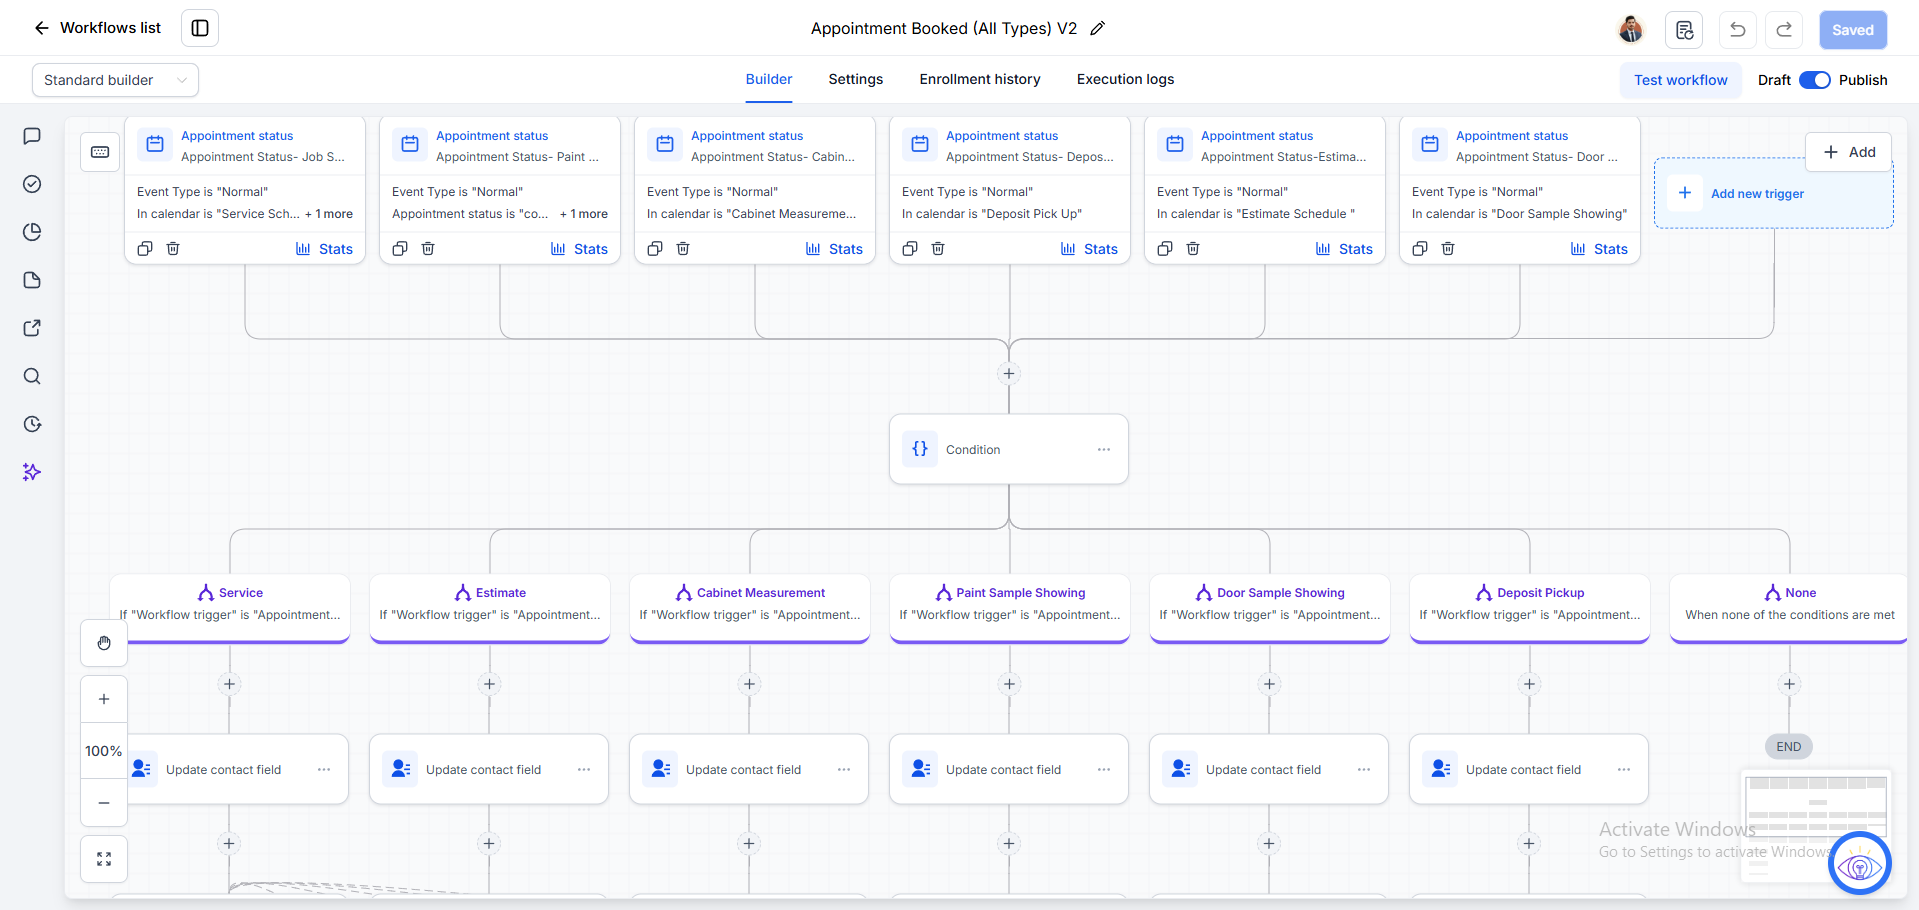Add action under the None branch

pyautogui.click(x=1789, y=684)
